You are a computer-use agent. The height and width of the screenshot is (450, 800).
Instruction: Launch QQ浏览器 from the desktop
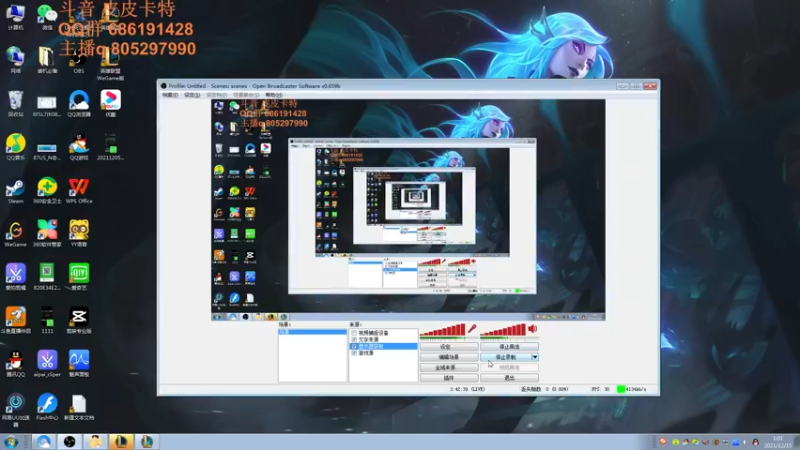[79, 103]
